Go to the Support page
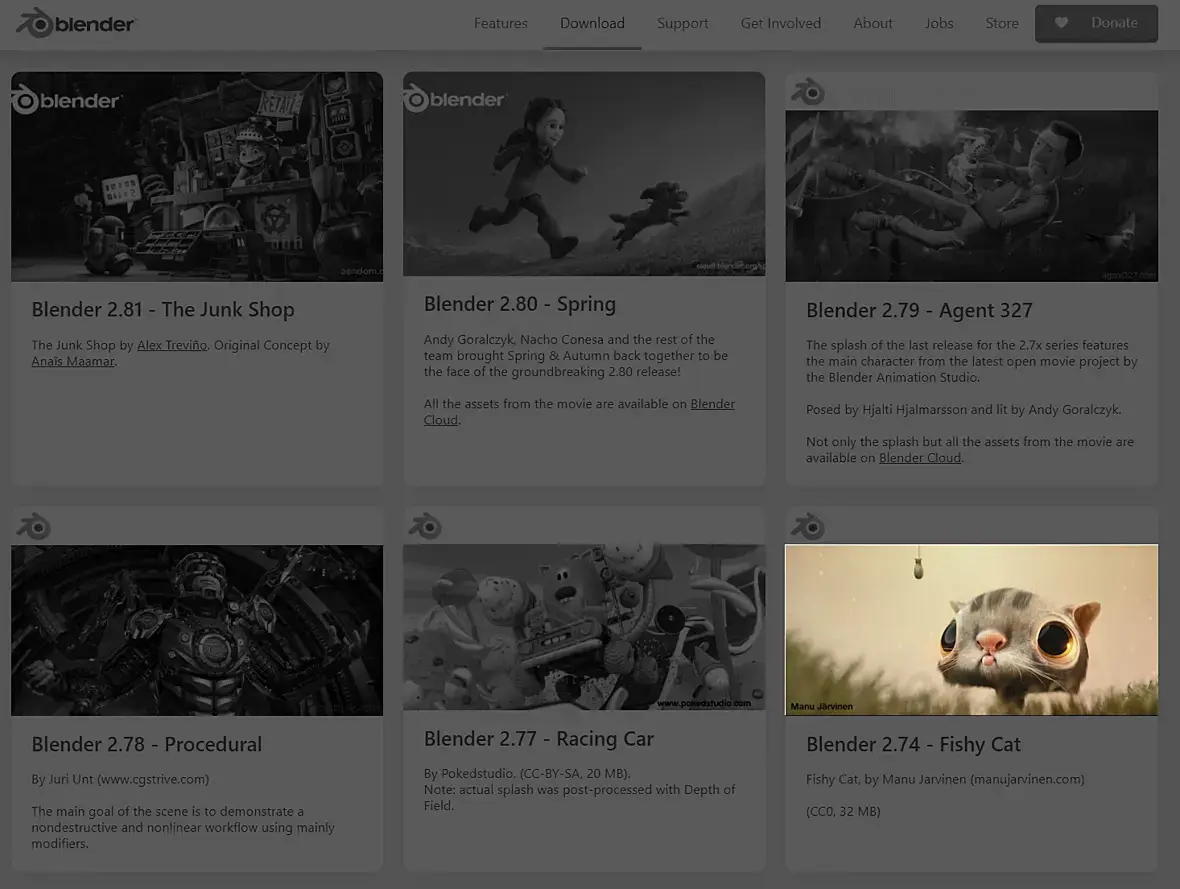The image size is (1180, 889). (683, 23)
